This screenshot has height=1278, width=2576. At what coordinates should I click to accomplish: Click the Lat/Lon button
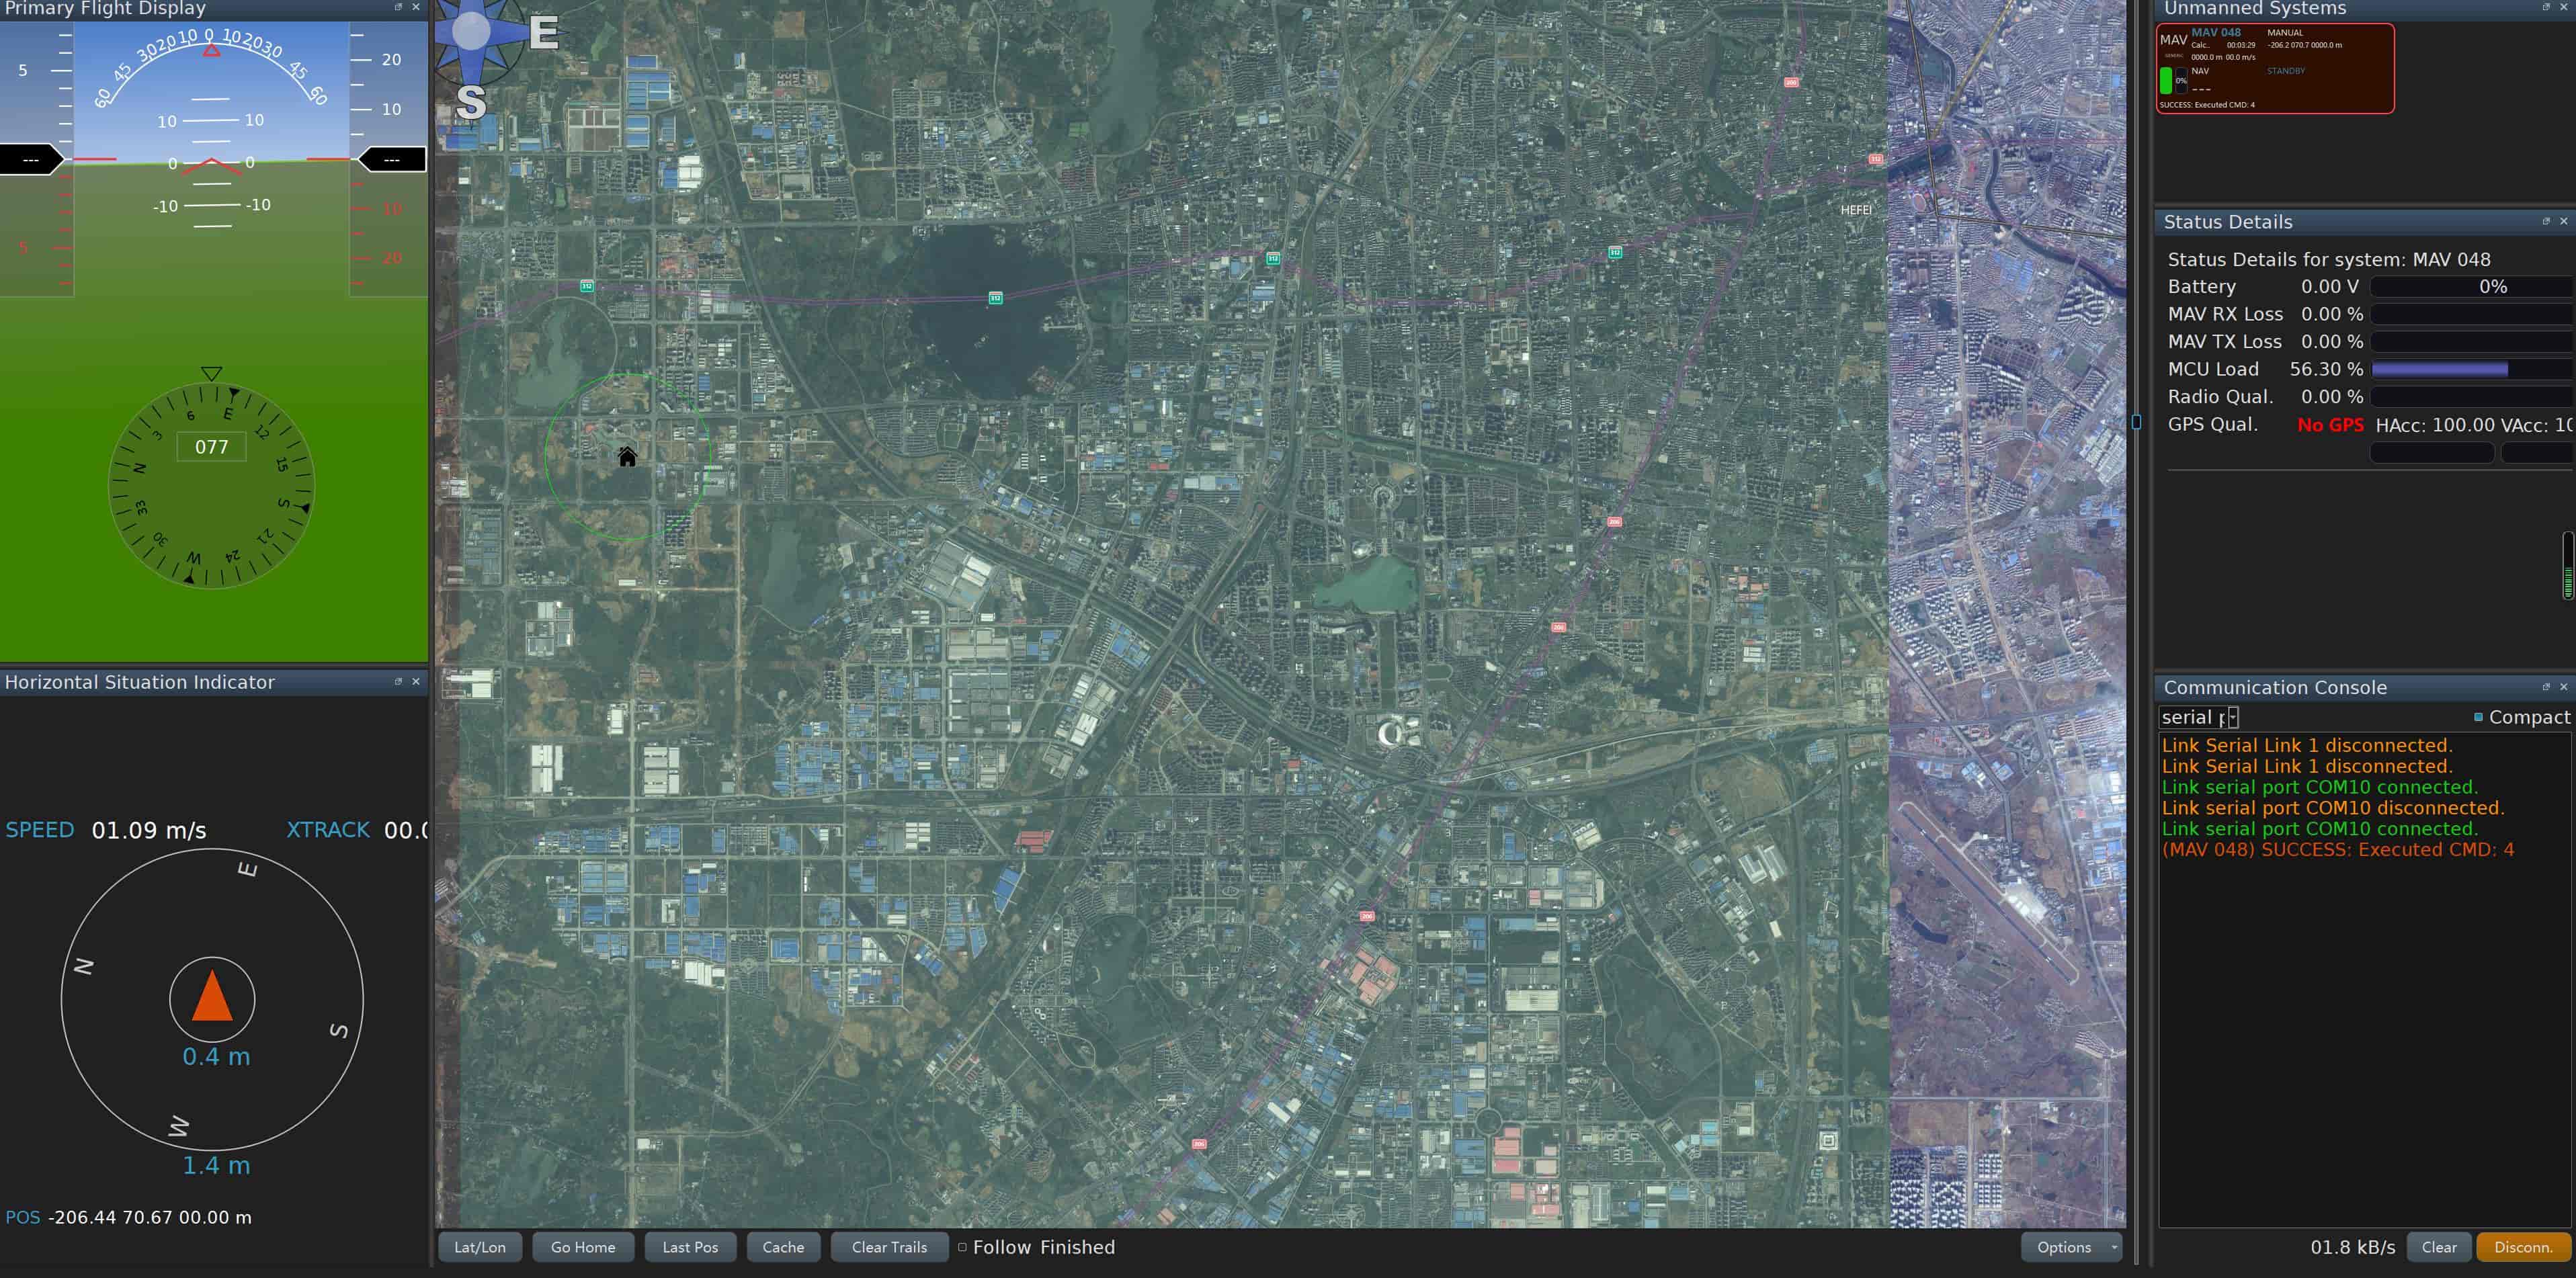pos(480,1247)
